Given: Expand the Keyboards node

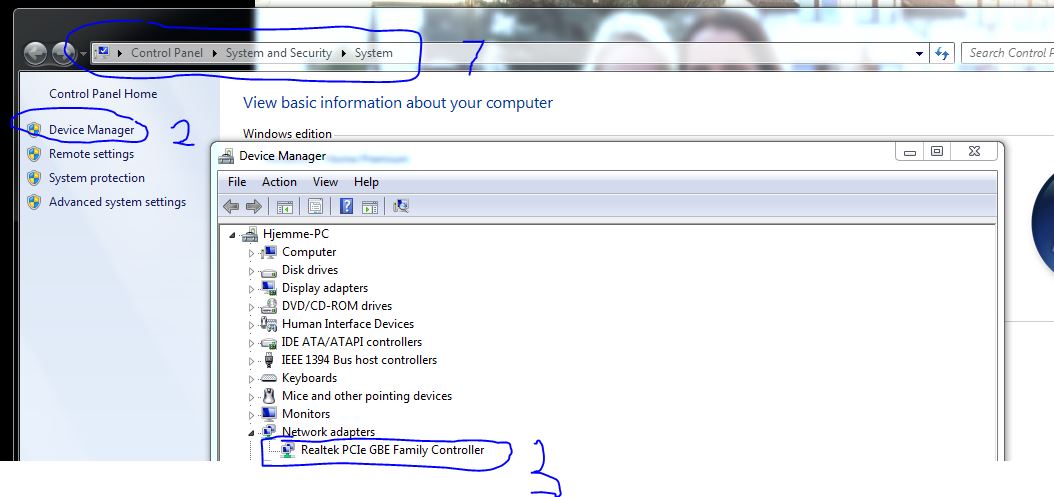Looking at the screenshot, I should [x=251, y=379].
